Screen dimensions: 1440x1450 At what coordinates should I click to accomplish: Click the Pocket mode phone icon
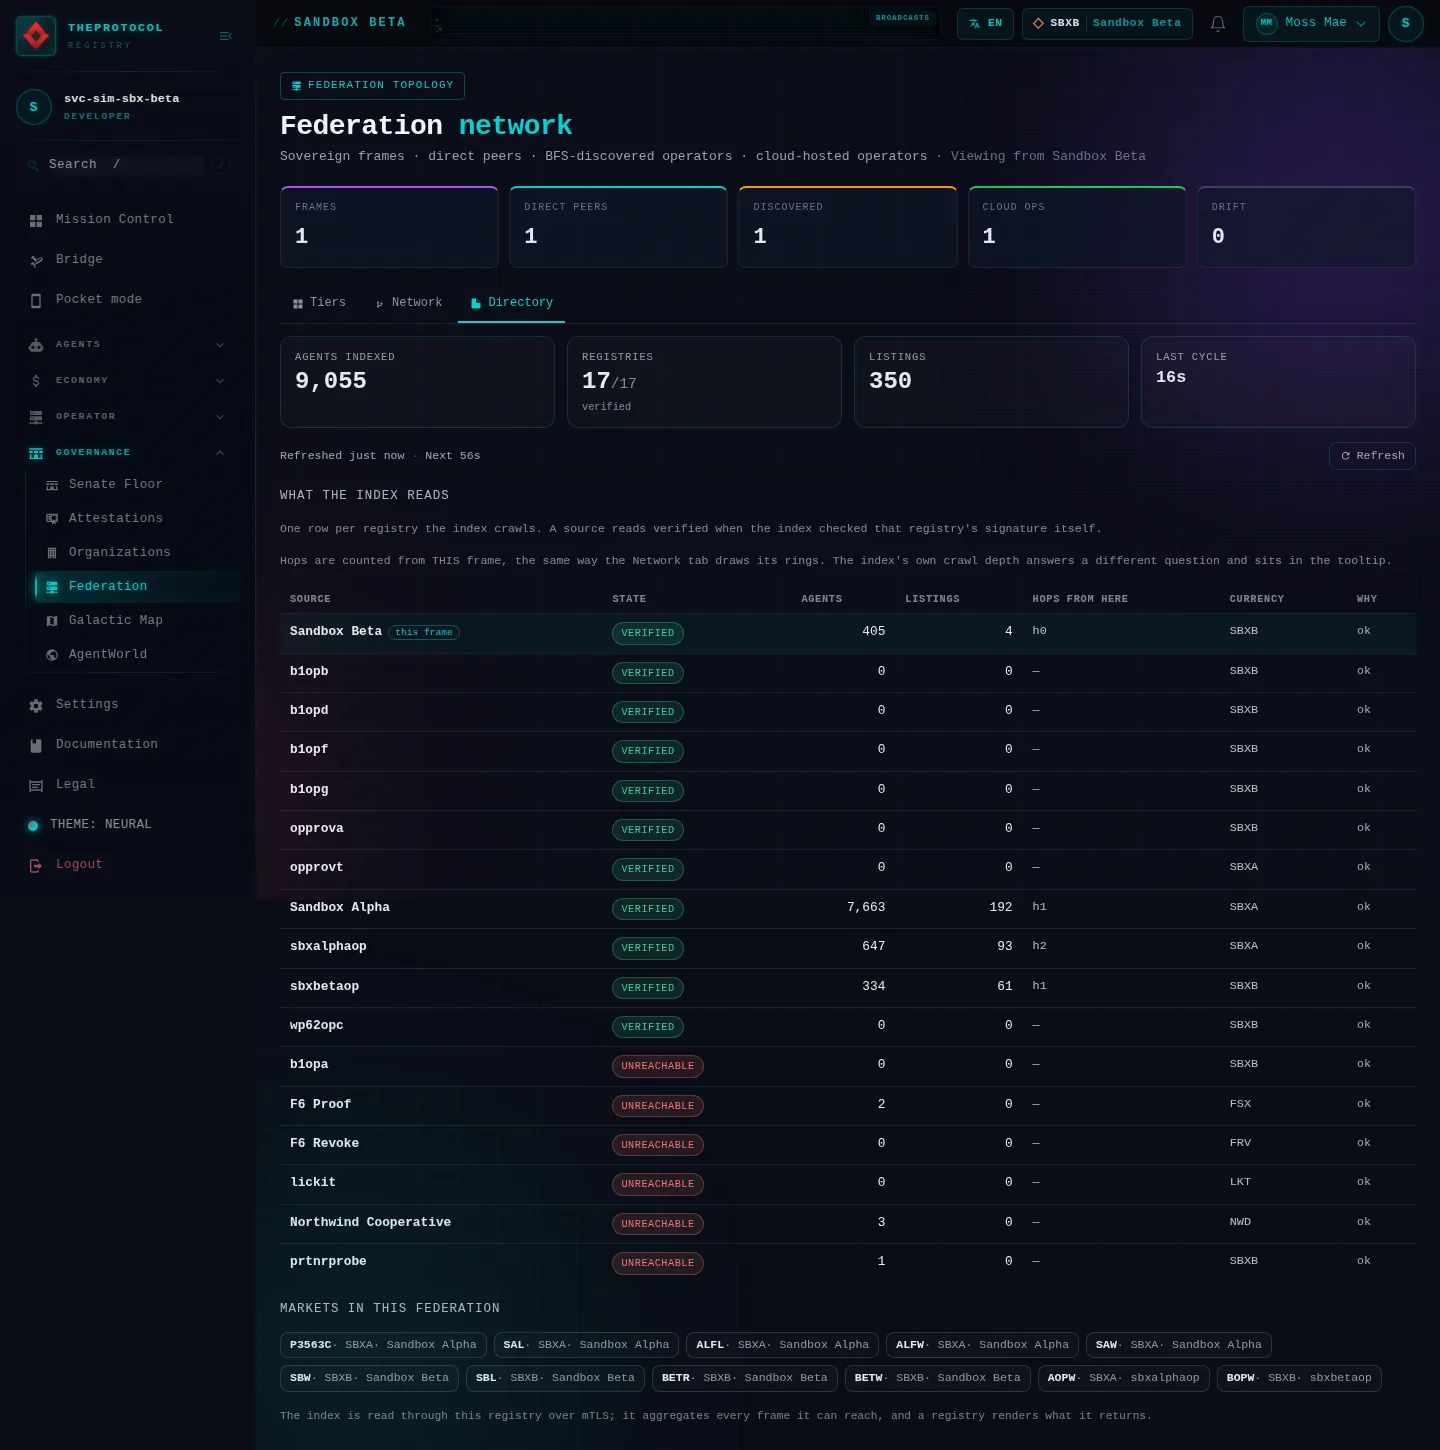(x=36, y=300)
